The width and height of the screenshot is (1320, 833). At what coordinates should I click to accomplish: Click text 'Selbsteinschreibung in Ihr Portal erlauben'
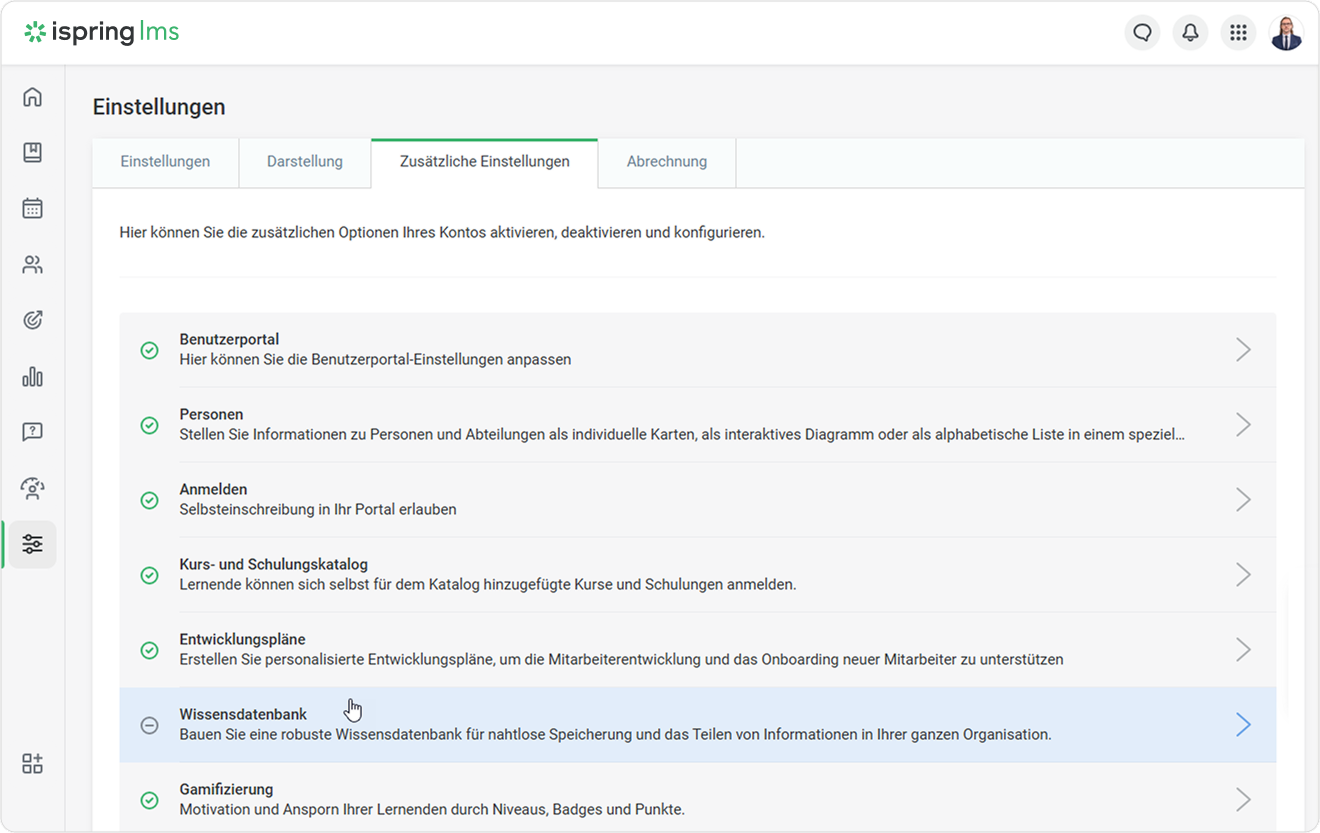pos(318,510)
